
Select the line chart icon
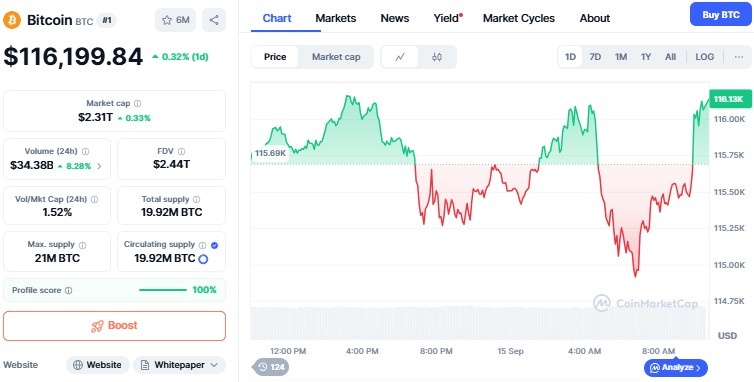pyautogui.click(x=400, y=57)
